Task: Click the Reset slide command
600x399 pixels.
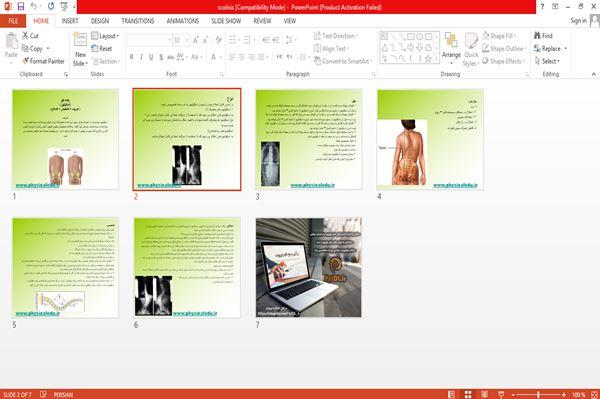Action: click(102, 49)
